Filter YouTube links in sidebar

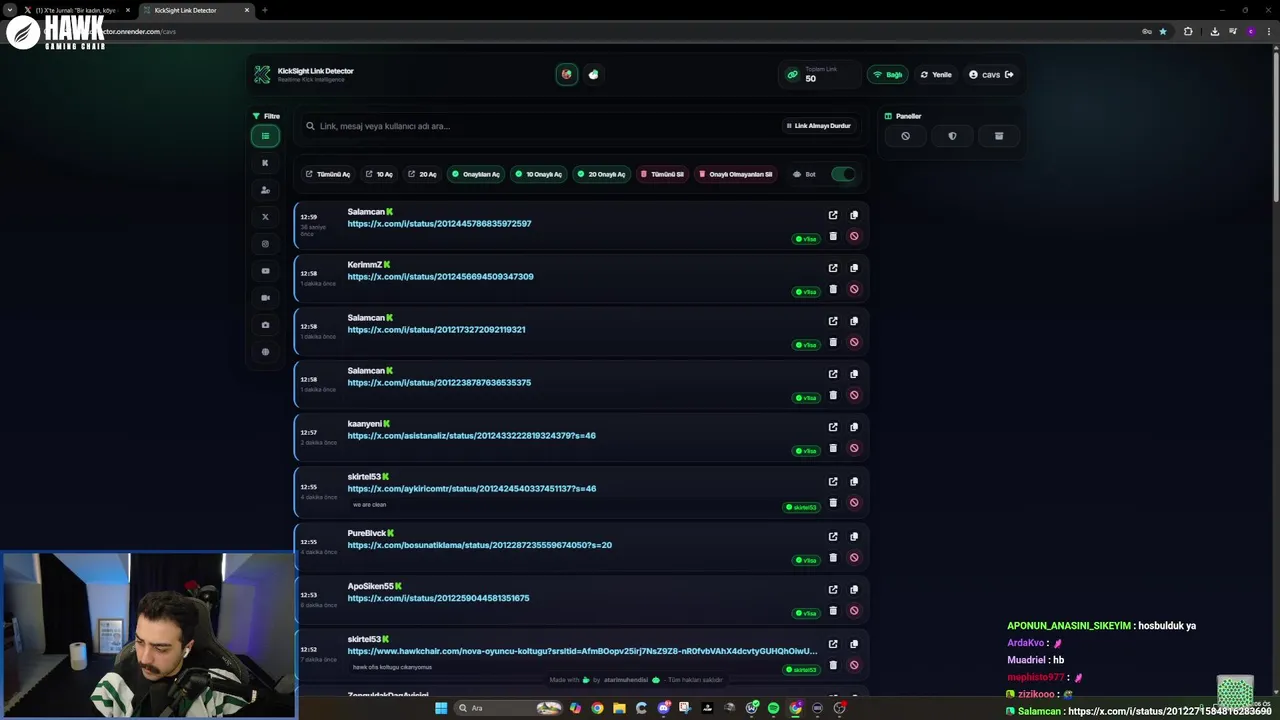[265, 271]
